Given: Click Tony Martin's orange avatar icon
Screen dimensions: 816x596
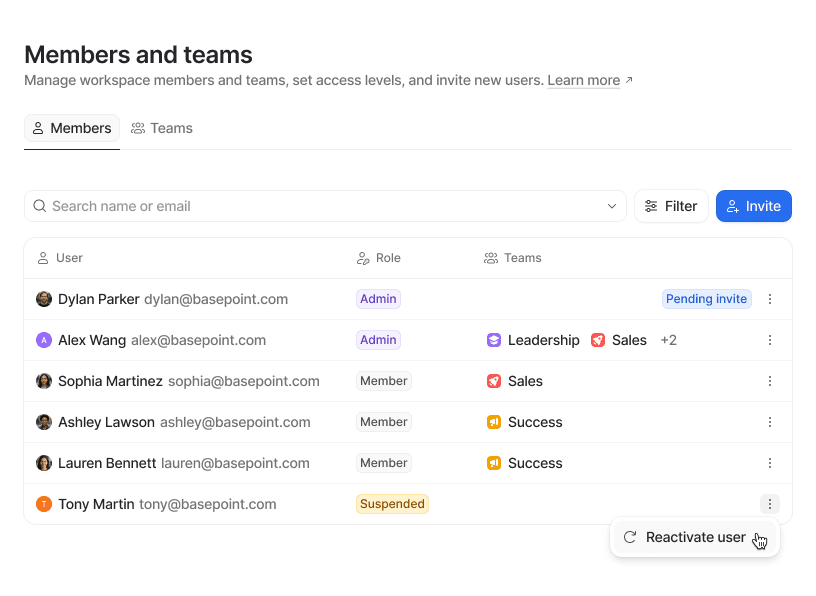Looking at the screenshot, I should pyautogui.click(x=44, y=504).
